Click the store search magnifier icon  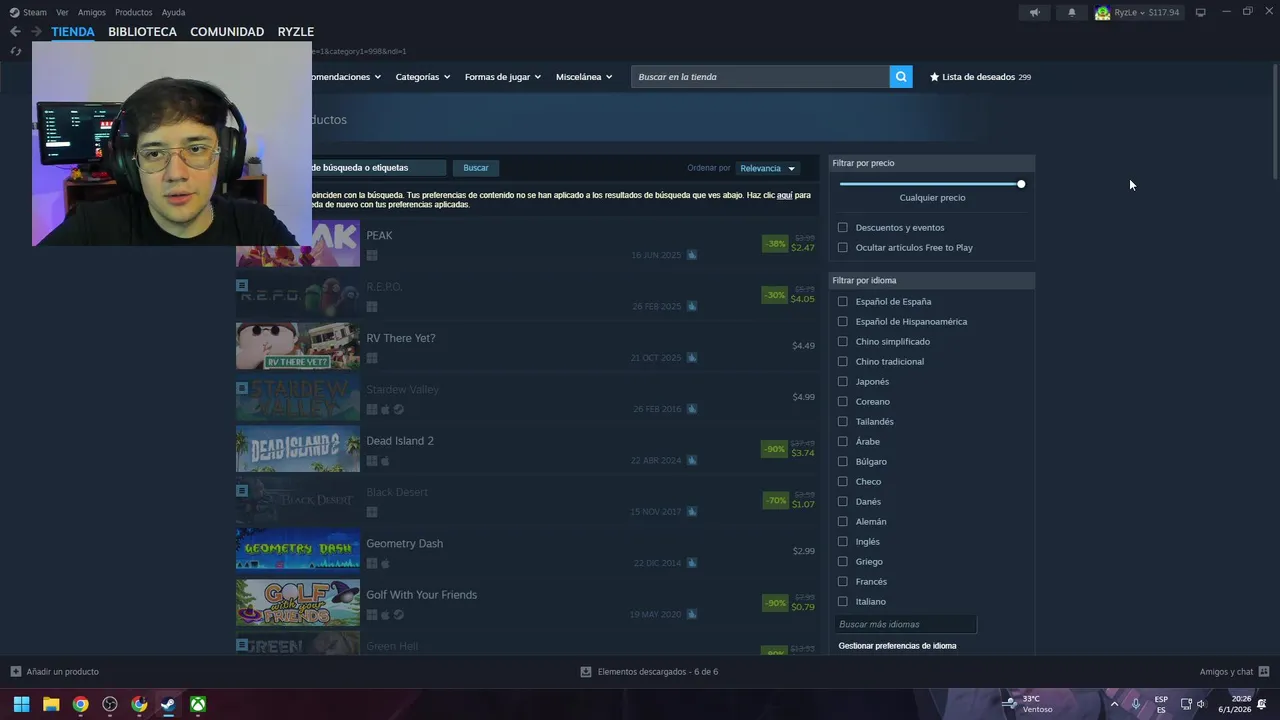901,77
